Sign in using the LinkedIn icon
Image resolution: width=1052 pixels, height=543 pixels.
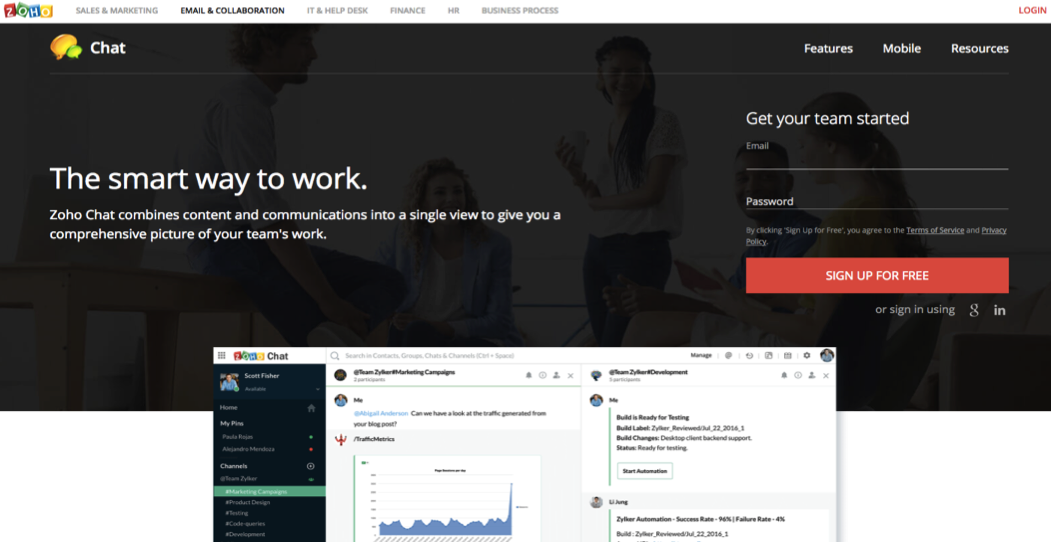999,310
